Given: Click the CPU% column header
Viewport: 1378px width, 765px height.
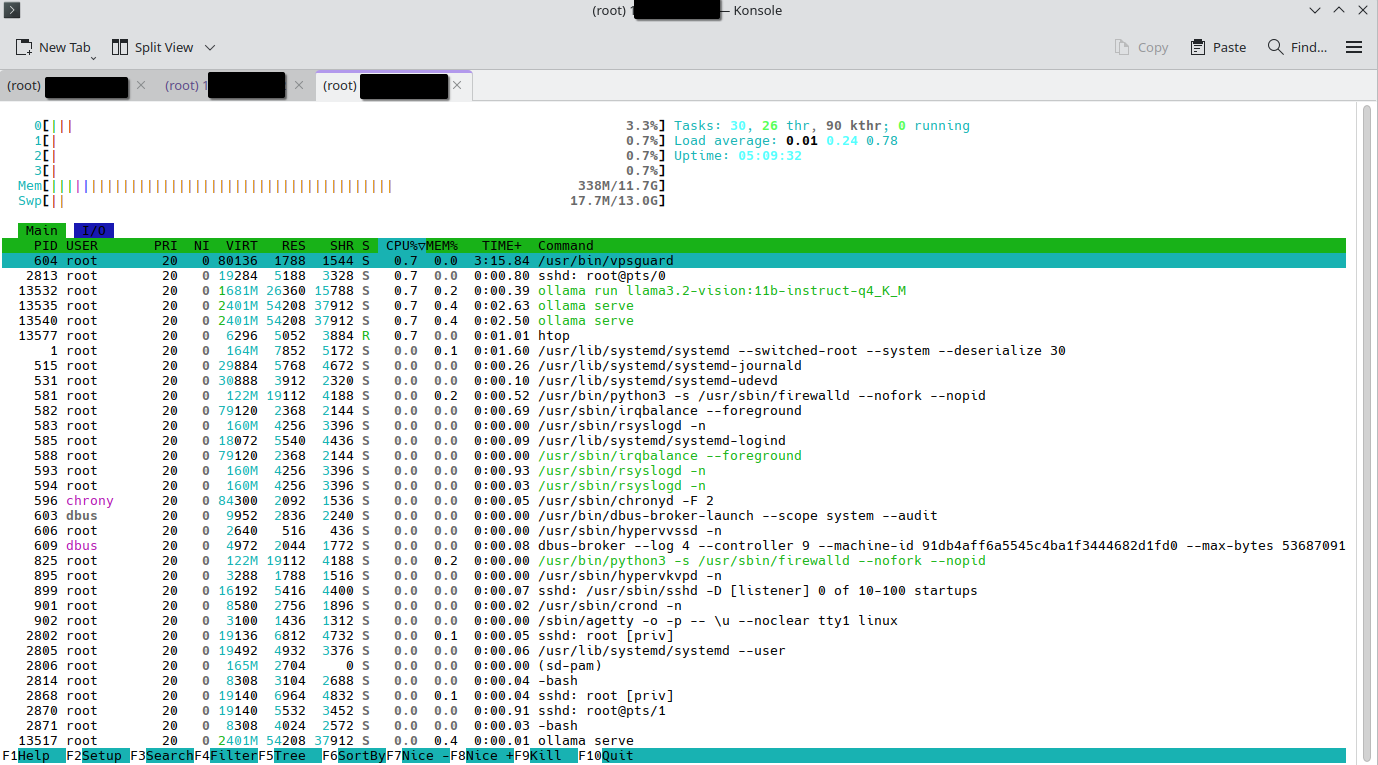Looking at the screenshot, I should pos(402,246).
